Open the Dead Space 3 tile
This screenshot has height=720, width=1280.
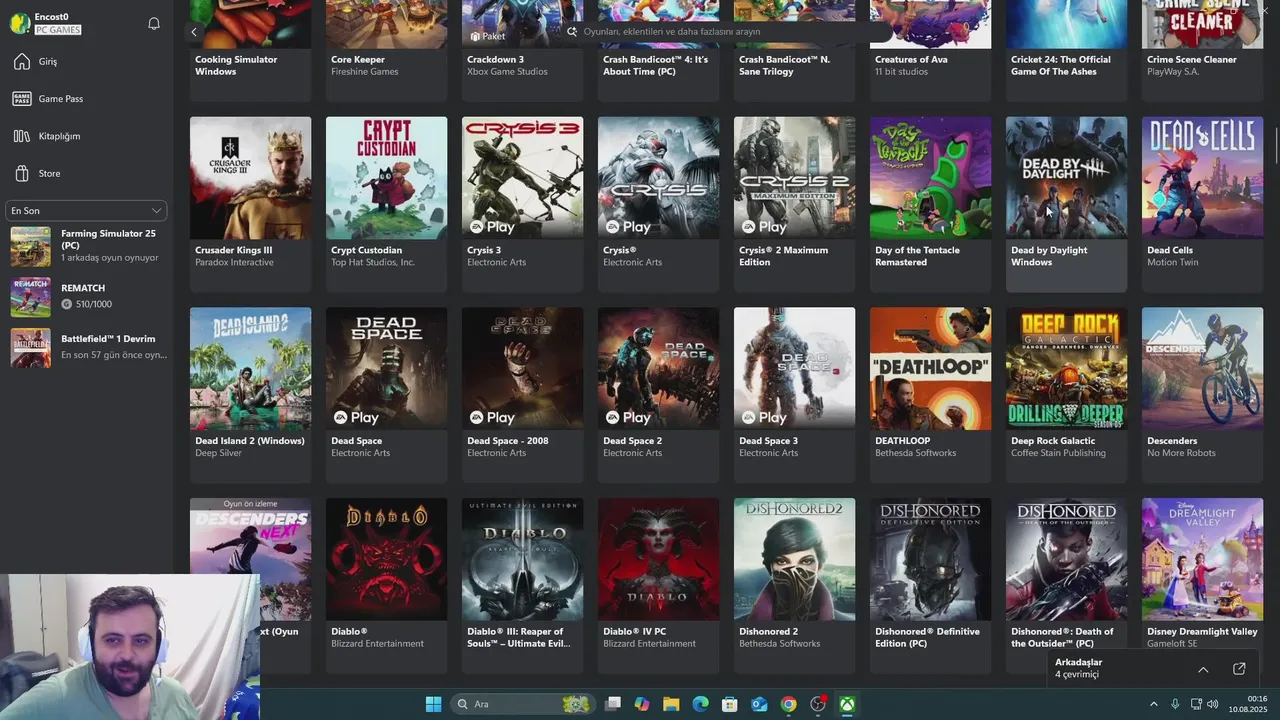tap(794, 395)
